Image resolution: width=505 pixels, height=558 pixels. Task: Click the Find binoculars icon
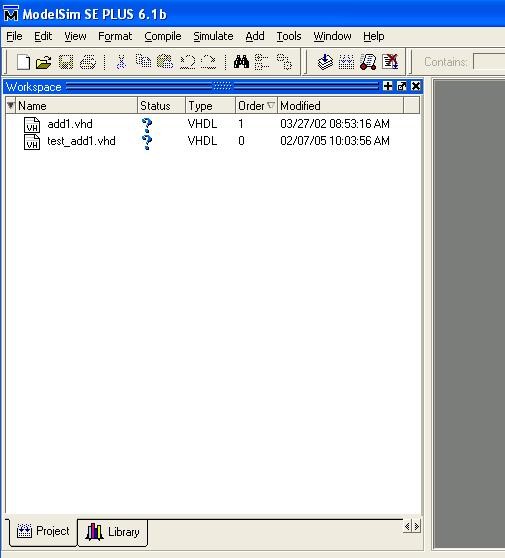(241, 62)
